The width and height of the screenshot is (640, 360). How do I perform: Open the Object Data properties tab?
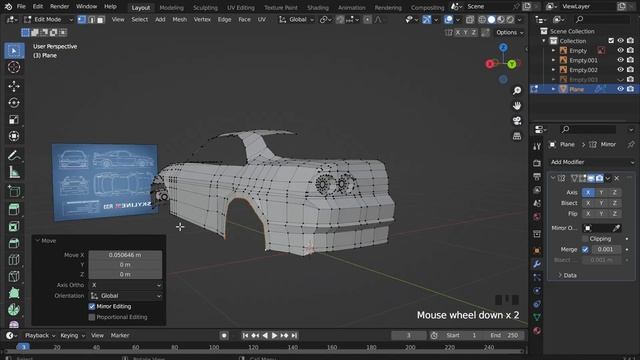(537, 317)
